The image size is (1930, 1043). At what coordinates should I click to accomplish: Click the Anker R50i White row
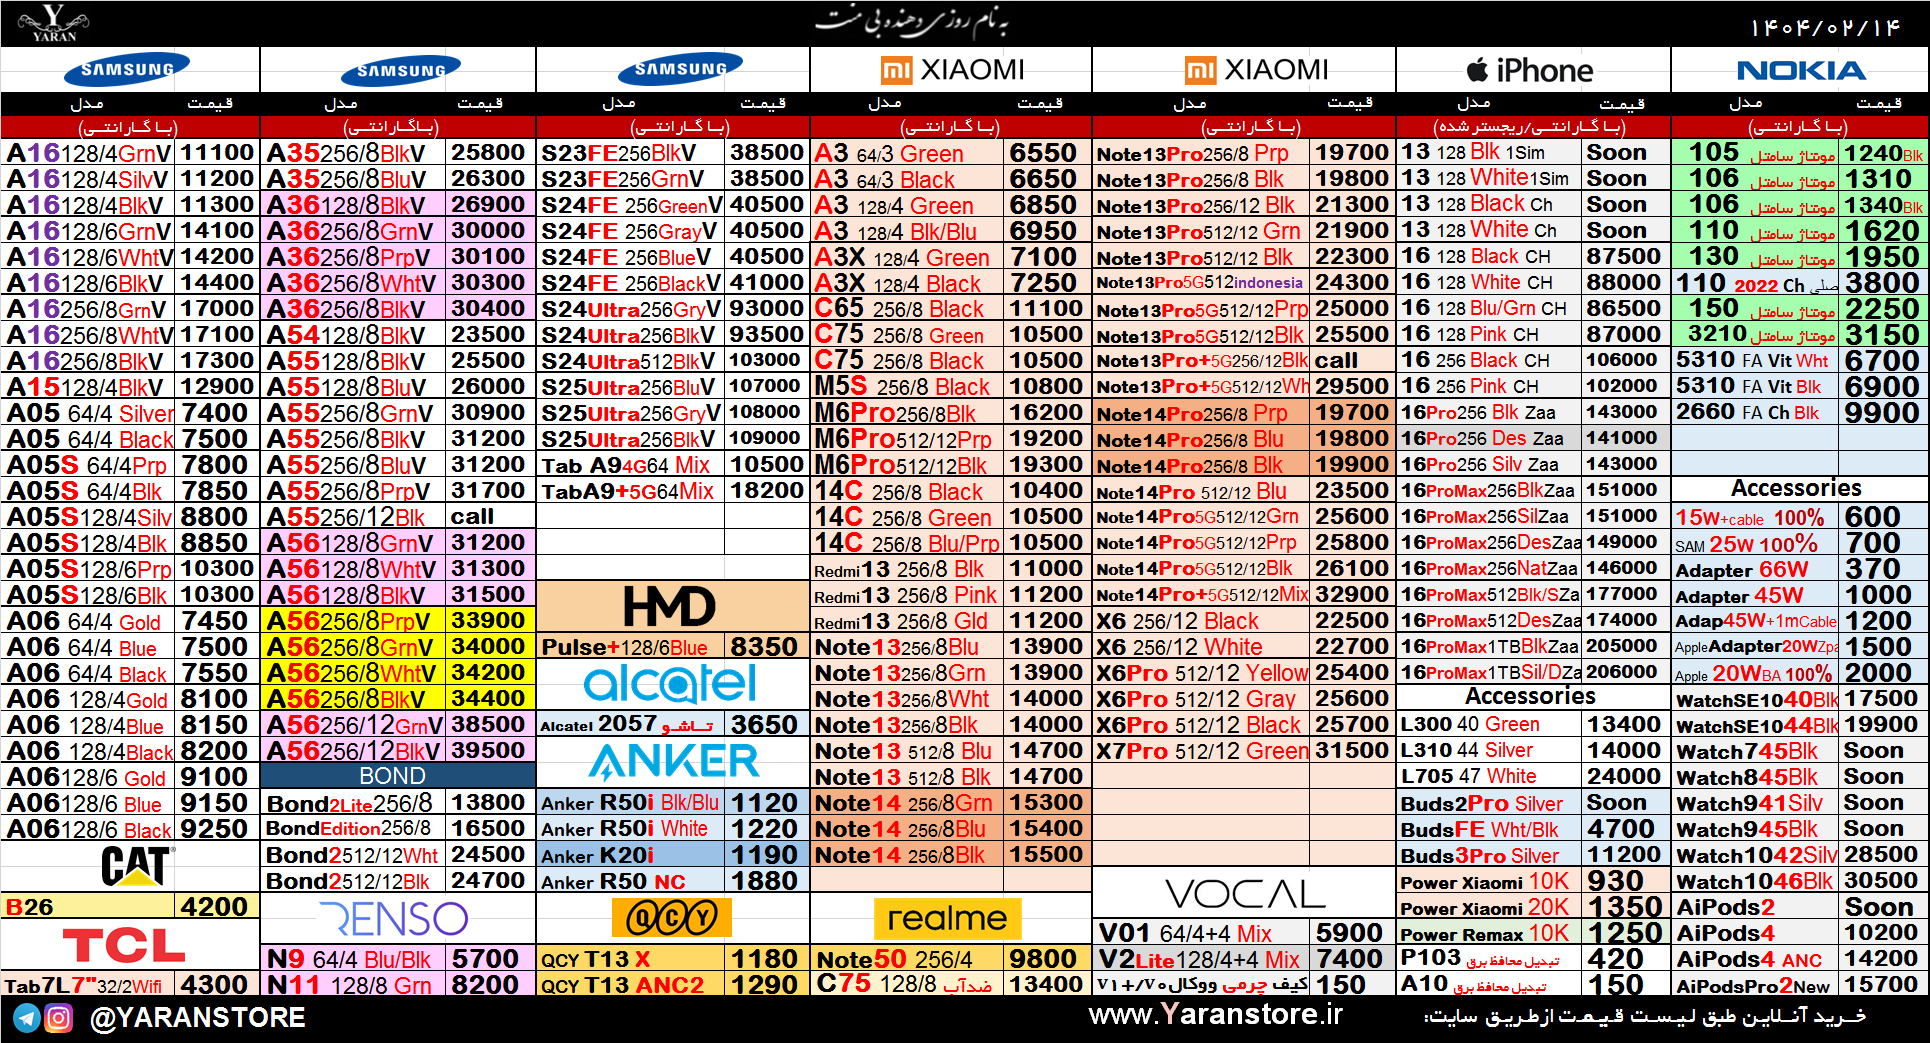pos(673,828)
